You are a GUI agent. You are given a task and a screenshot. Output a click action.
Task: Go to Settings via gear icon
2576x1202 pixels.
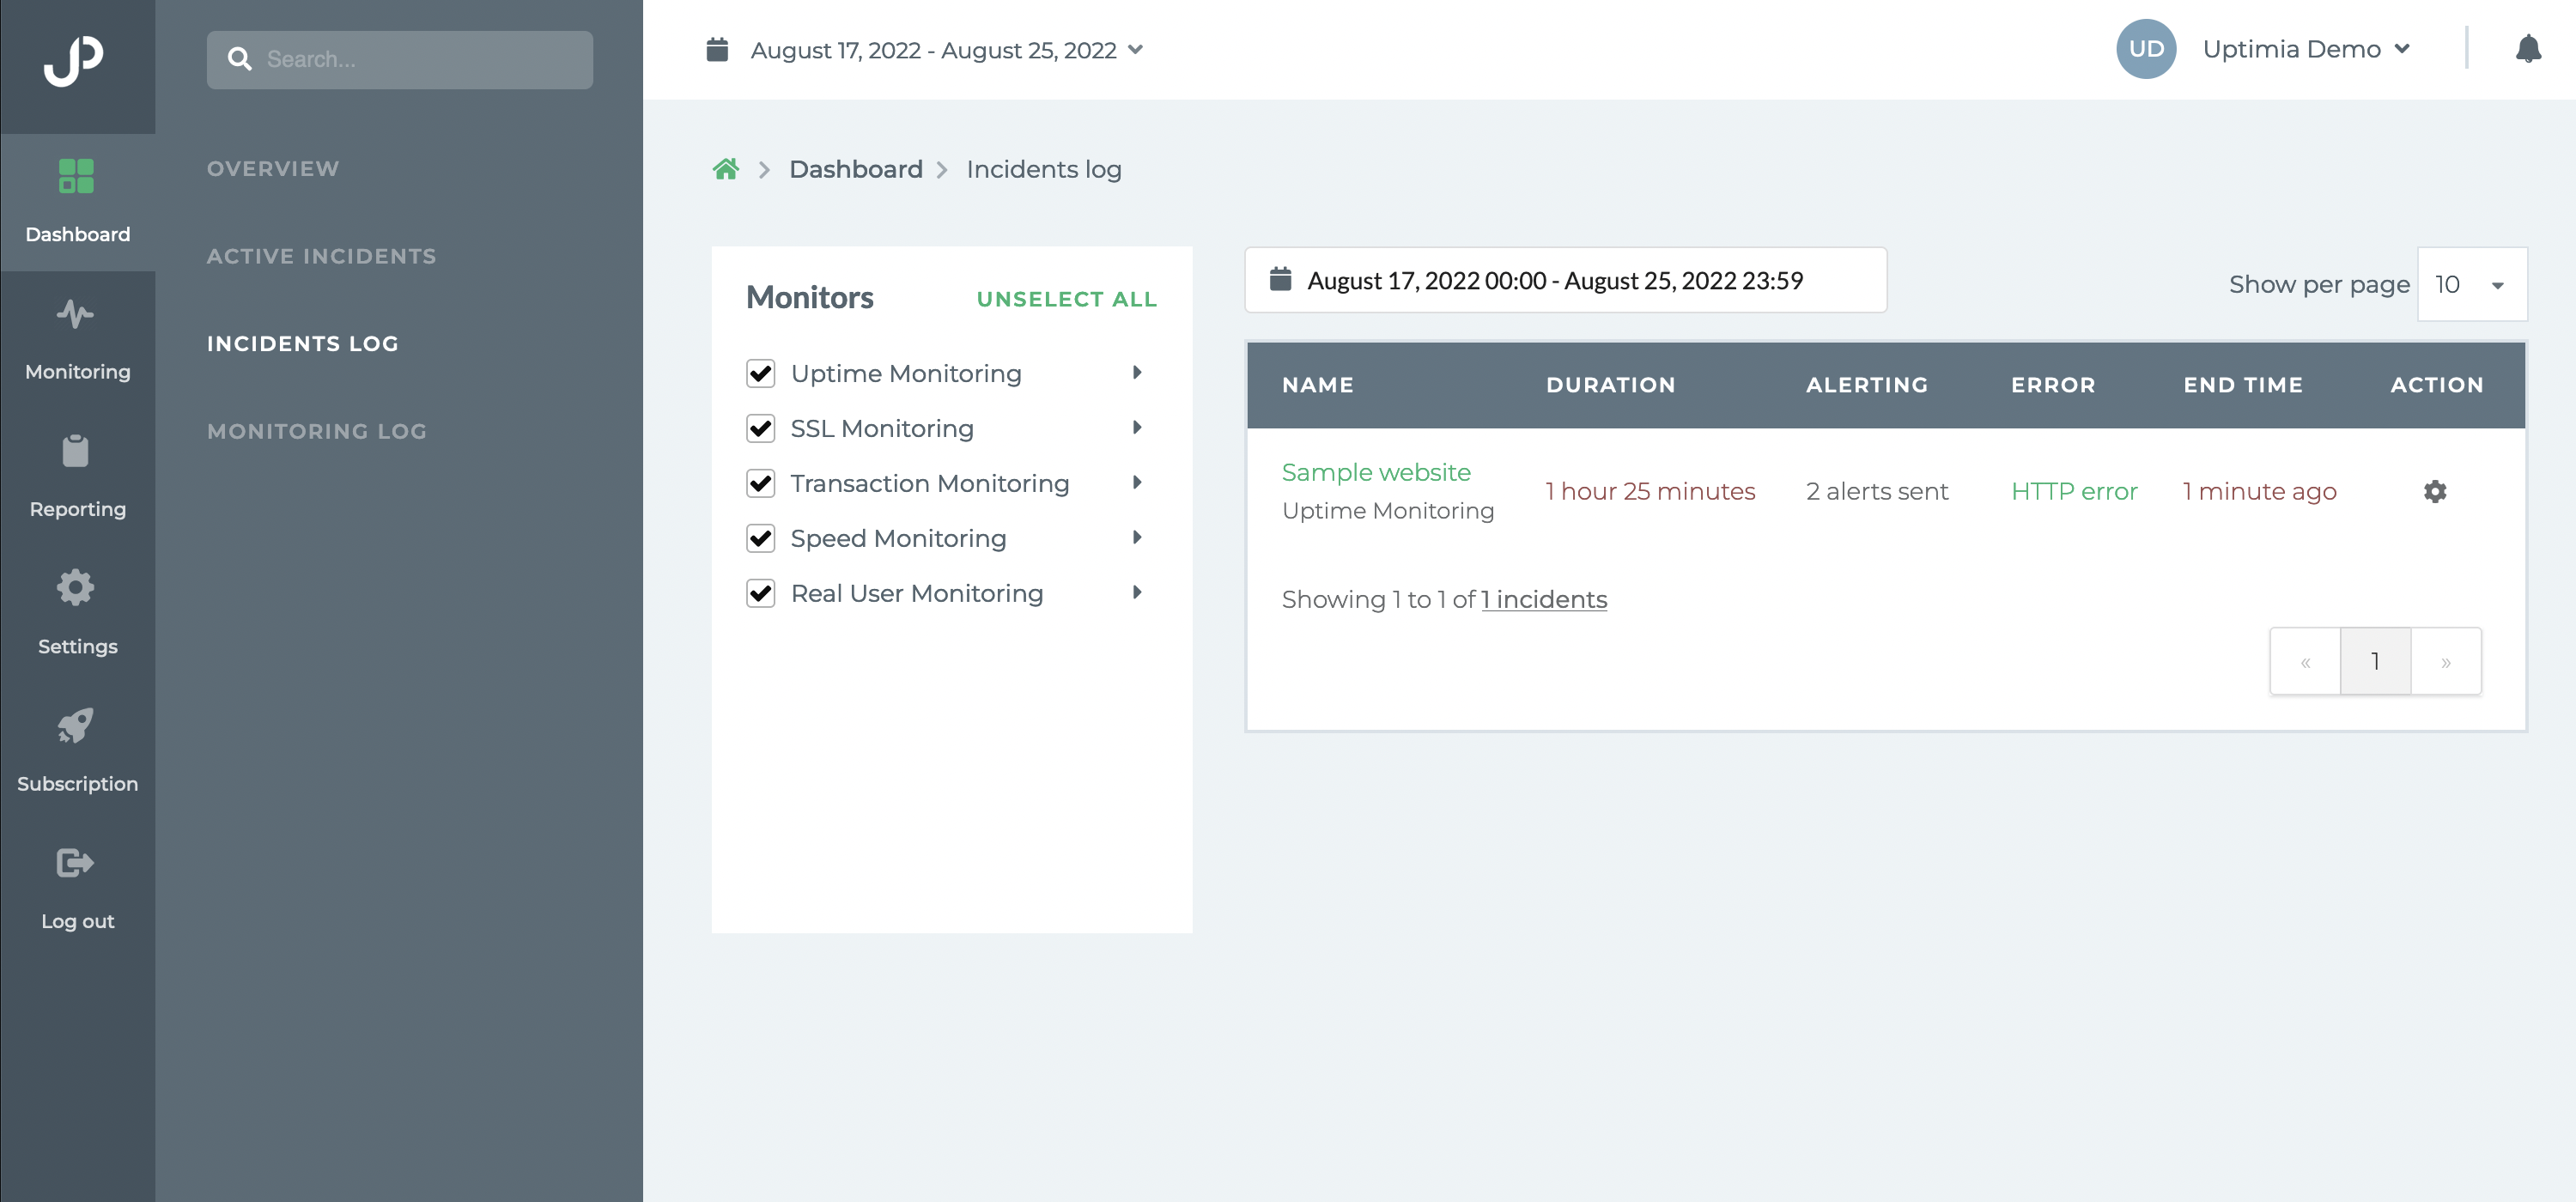pos(76,588)
